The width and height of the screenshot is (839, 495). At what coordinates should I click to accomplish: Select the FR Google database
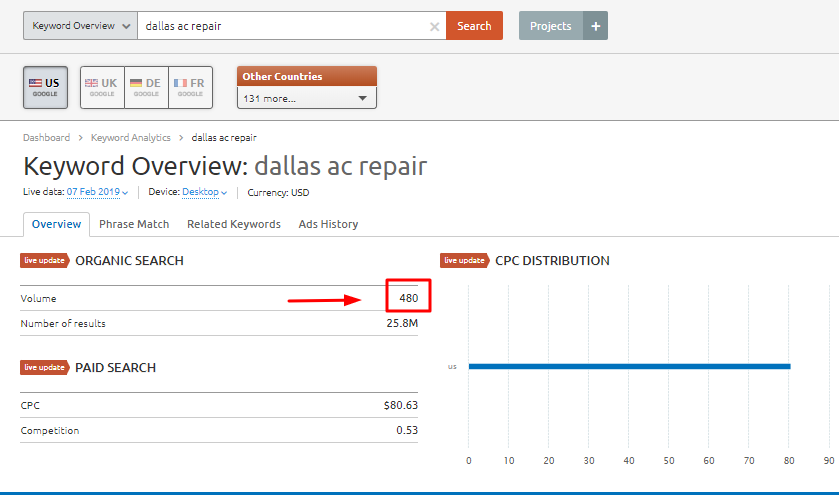point(190,87)
